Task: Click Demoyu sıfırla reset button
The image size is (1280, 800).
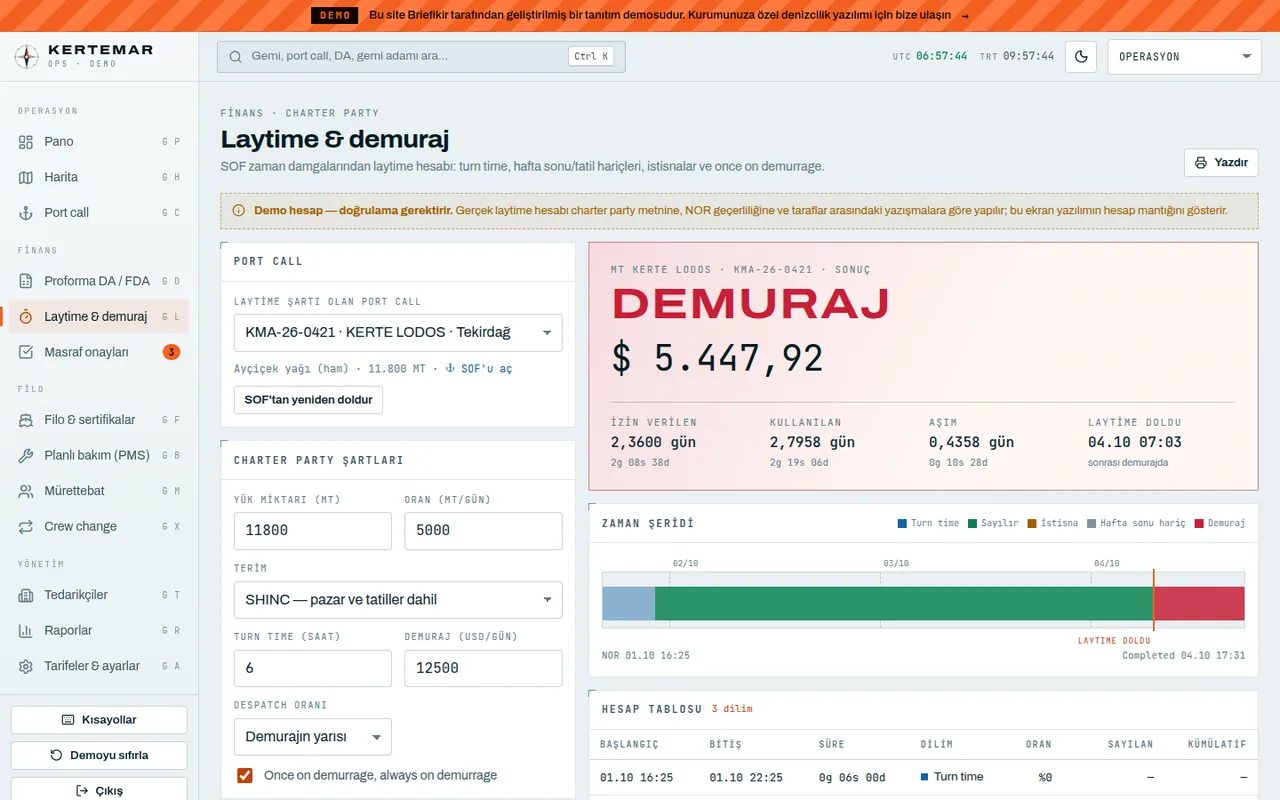Action: [x=99, y=755]
